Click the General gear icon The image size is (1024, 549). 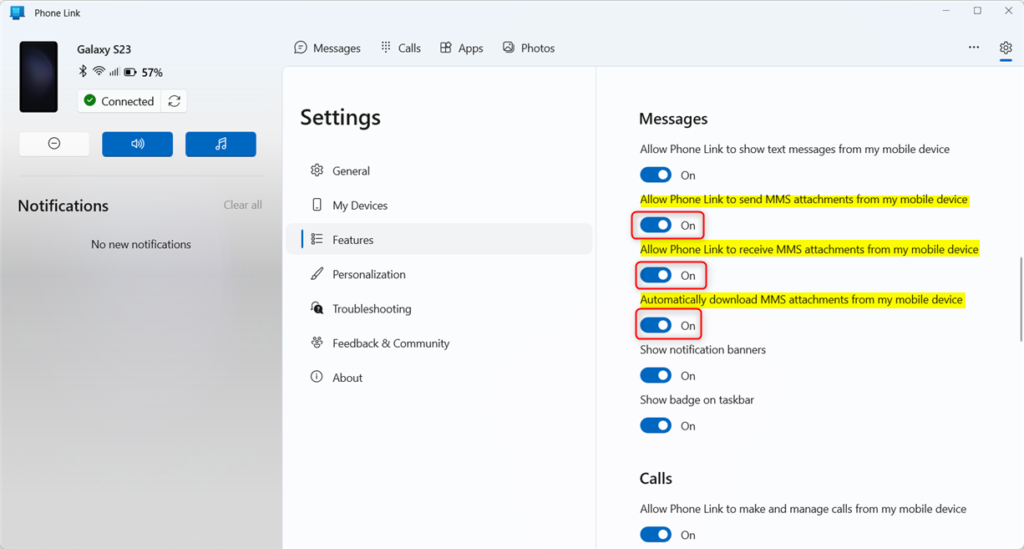click(317, 170)
